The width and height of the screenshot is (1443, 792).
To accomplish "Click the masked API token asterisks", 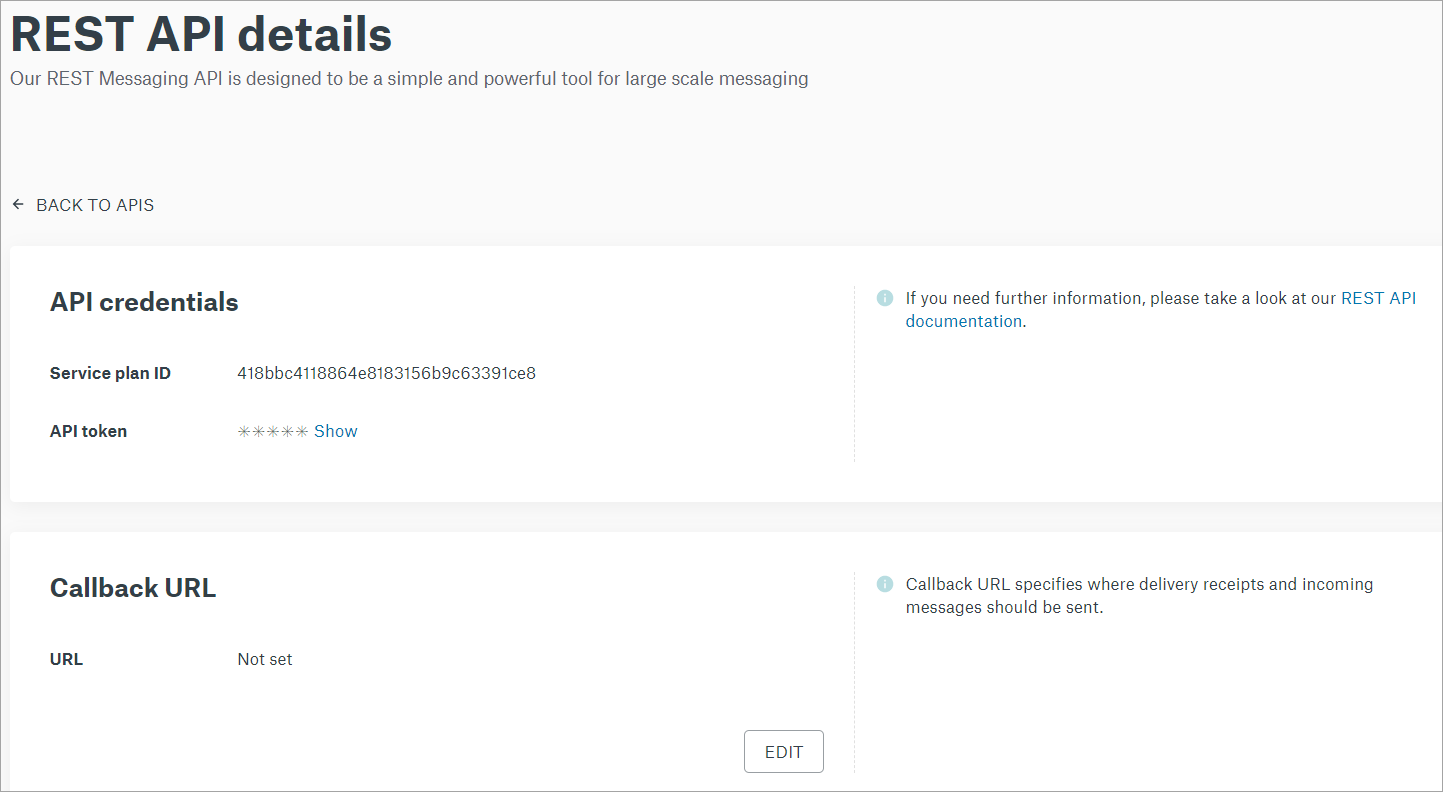I will point(273,432).
